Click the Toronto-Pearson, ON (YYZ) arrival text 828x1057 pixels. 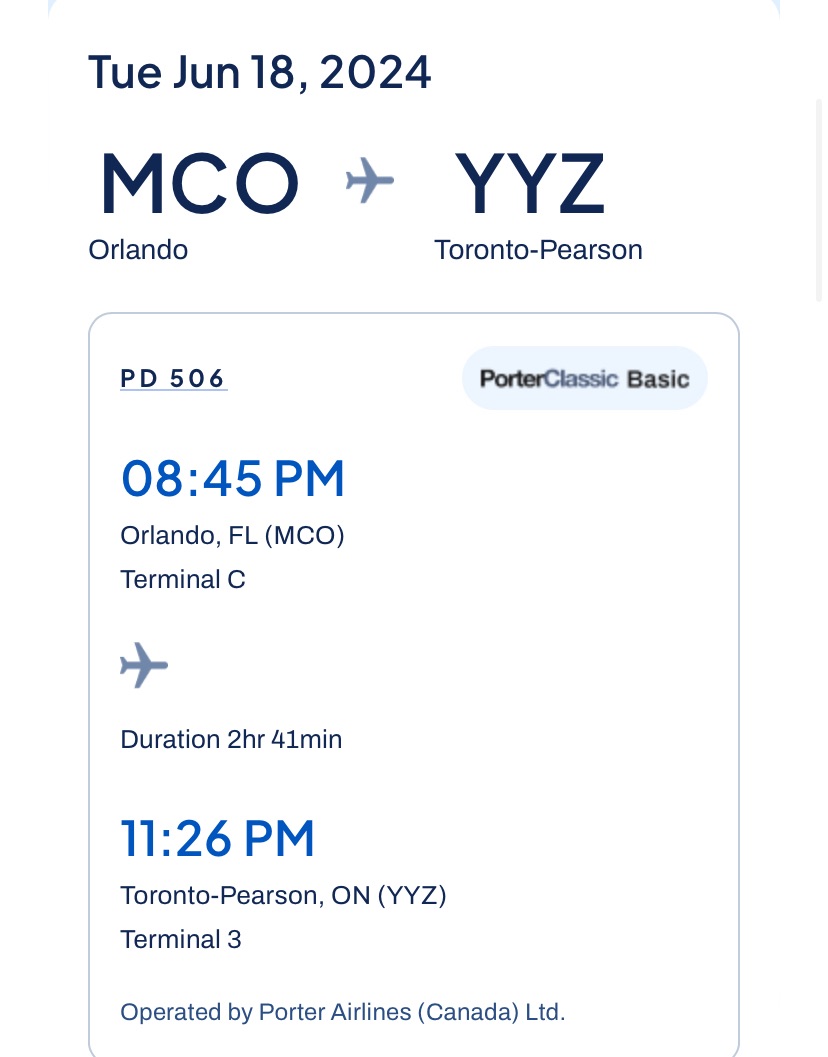click(283, 895)
